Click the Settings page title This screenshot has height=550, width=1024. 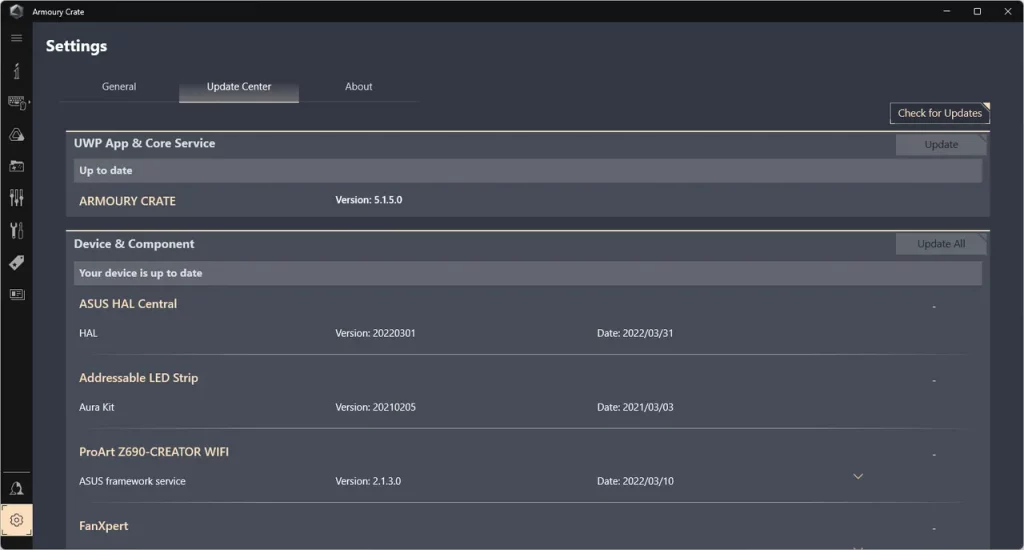coord(76,46)
